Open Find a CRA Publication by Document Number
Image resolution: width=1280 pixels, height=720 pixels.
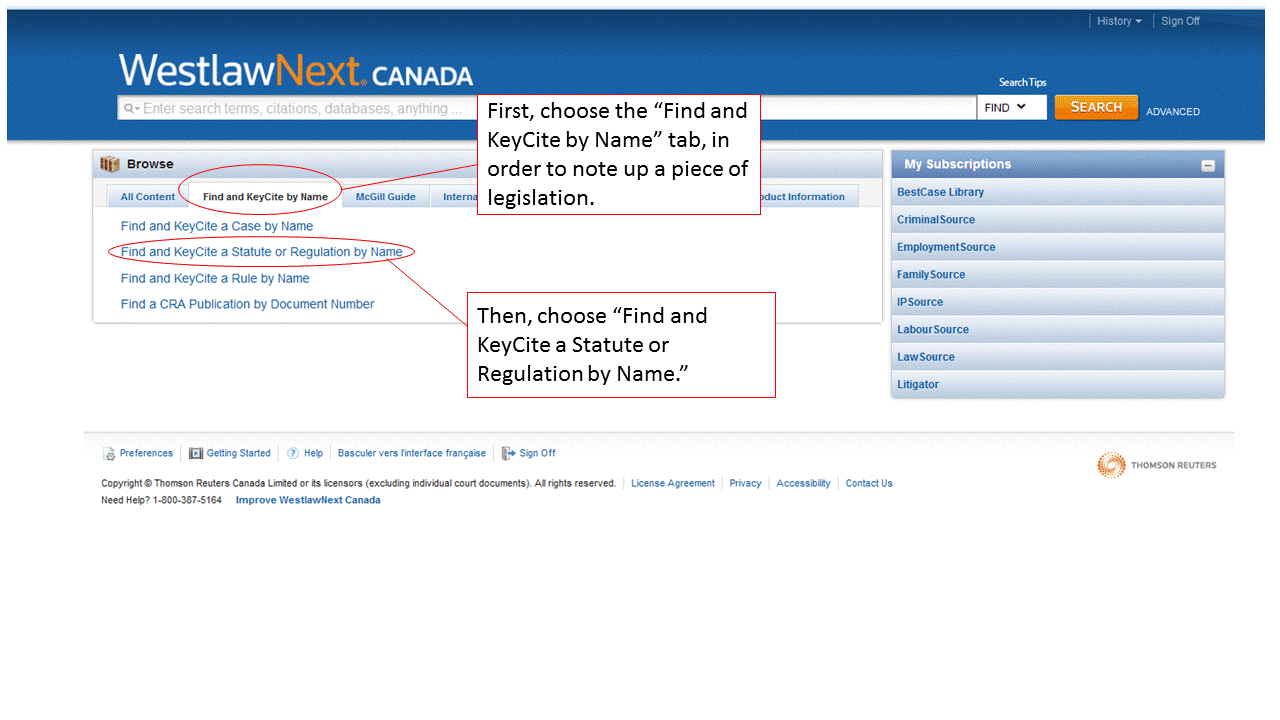[x=247, y=304]
